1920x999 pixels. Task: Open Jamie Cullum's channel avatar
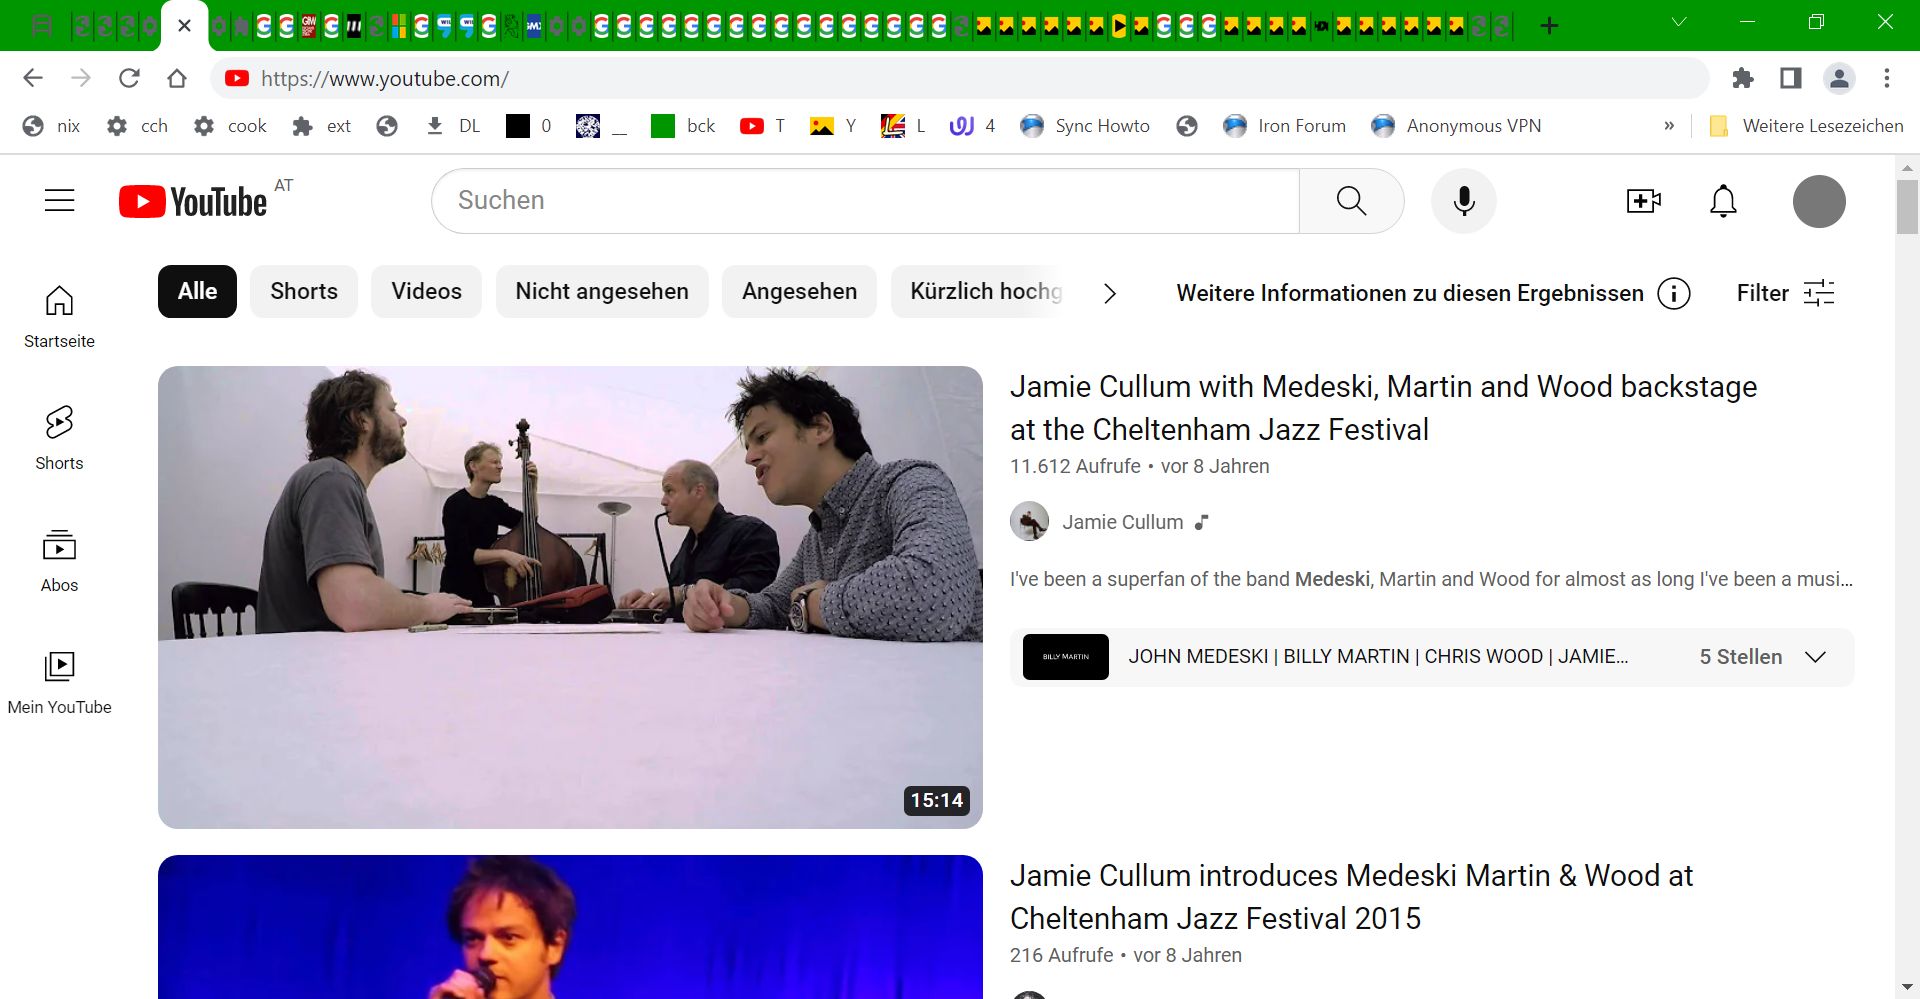tap(1029, 522)
